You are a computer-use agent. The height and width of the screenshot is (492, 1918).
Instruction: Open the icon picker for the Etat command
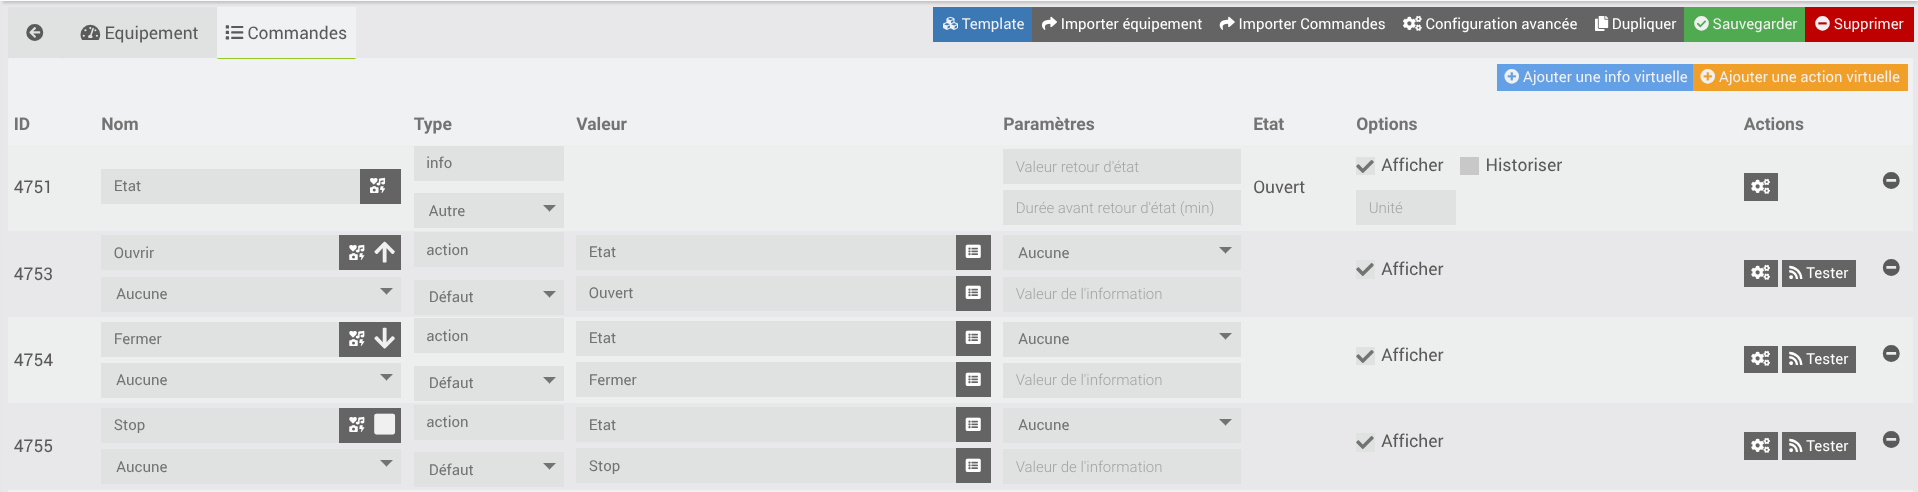[x=379, y=186]
